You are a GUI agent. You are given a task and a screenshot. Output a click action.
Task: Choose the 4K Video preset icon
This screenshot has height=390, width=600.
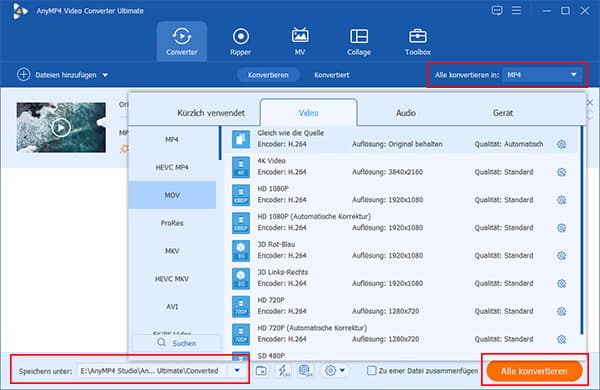pyautogui.click(x=241, y=167)
